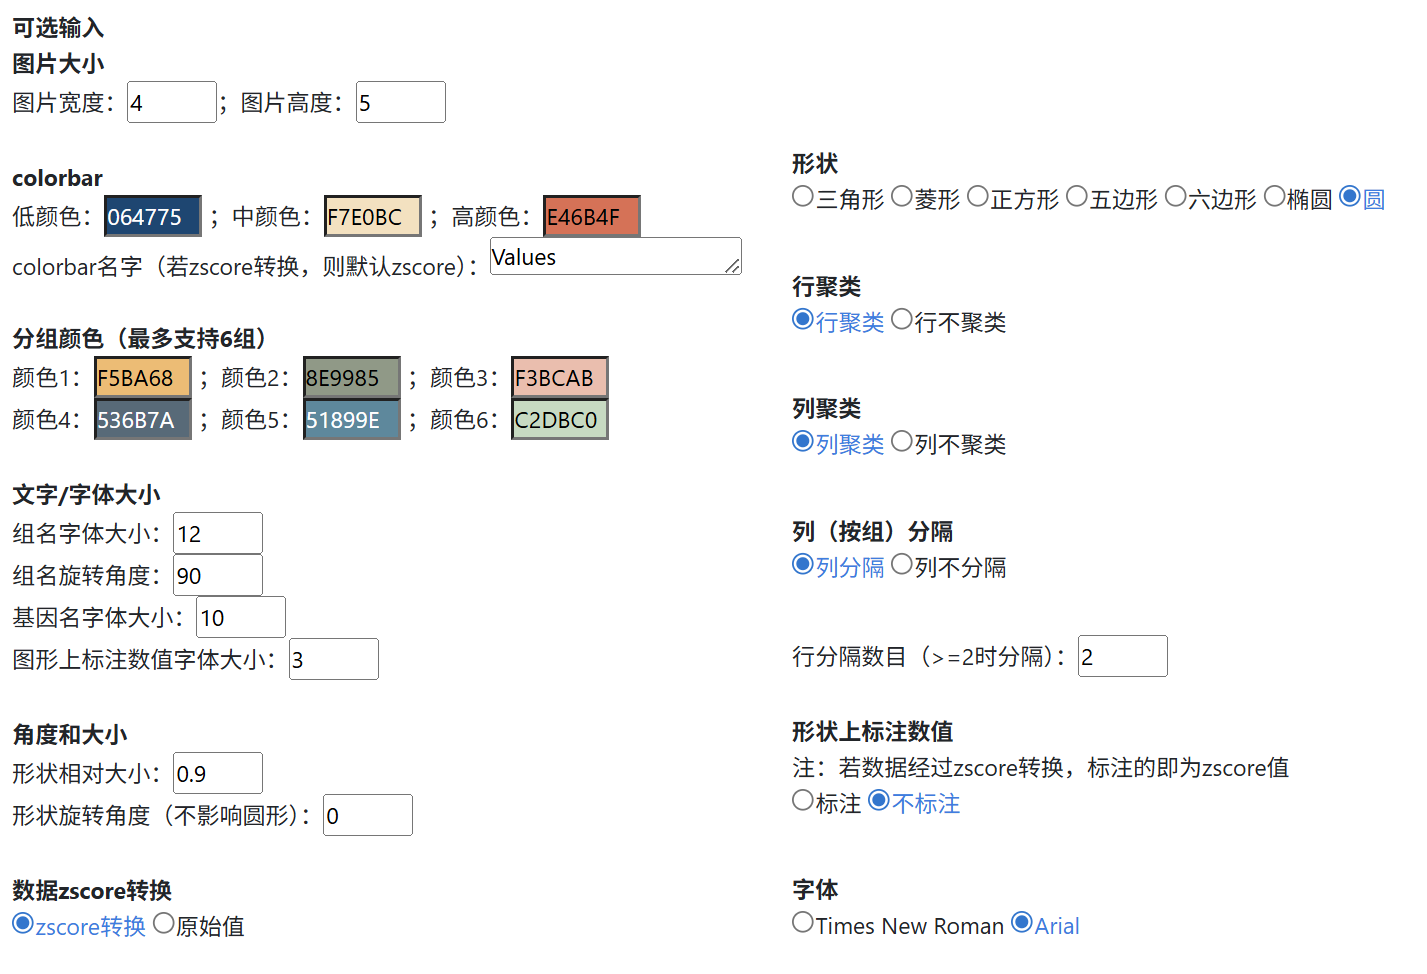Choose the 正方形 (square) shape
This screenshot has width=1427, height=974.
click(x=977, y=197)
